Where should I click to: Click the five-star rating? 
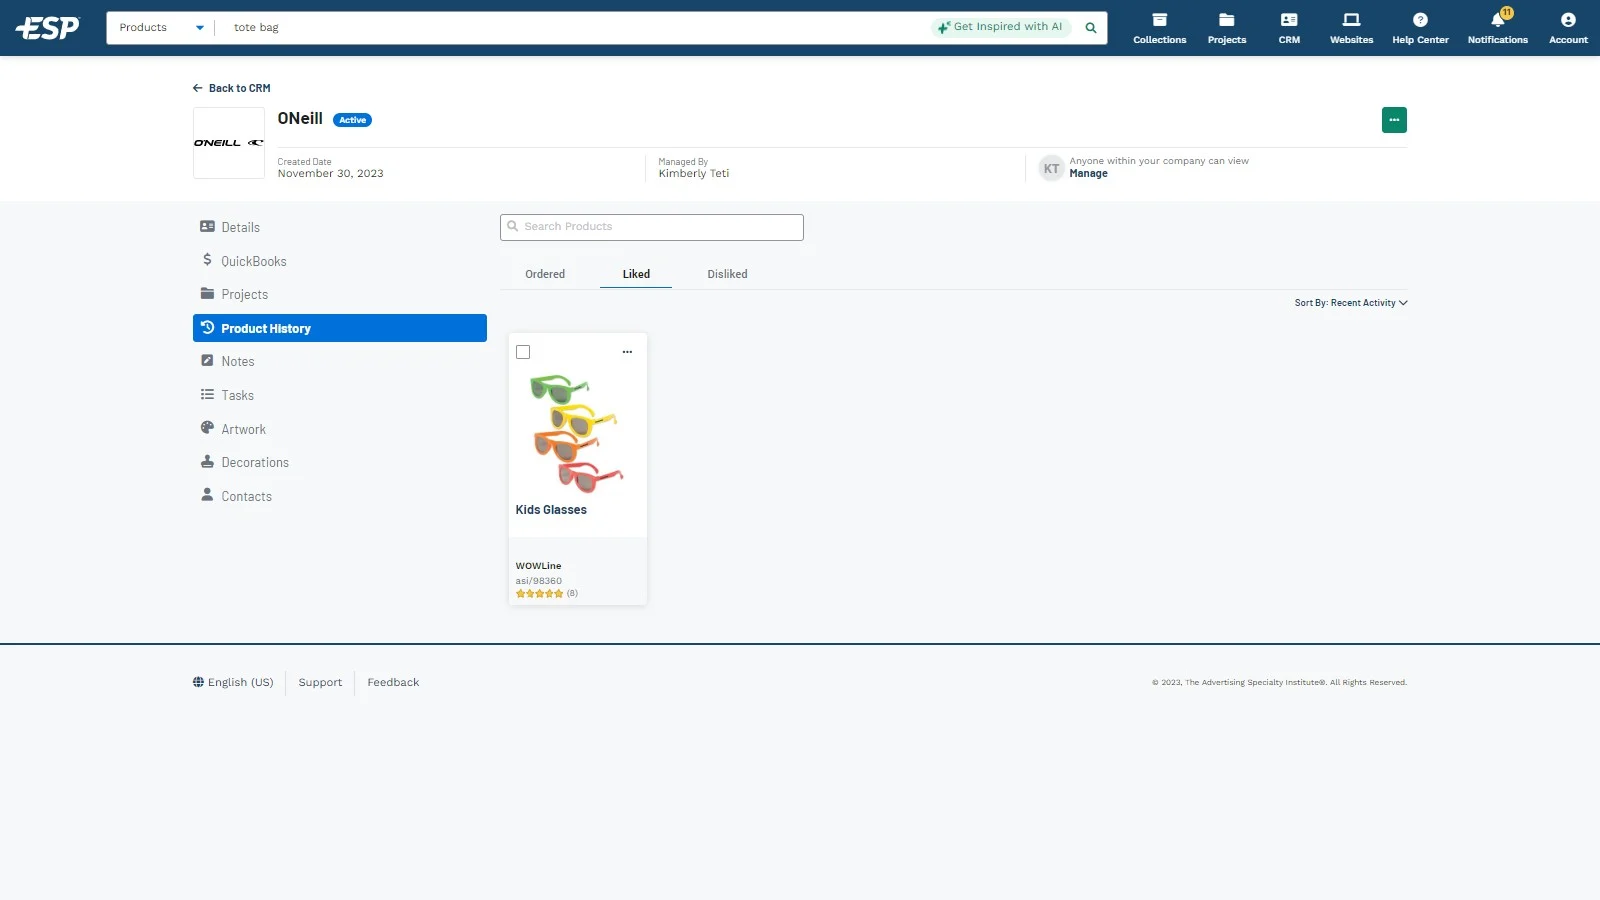[539, 594]
